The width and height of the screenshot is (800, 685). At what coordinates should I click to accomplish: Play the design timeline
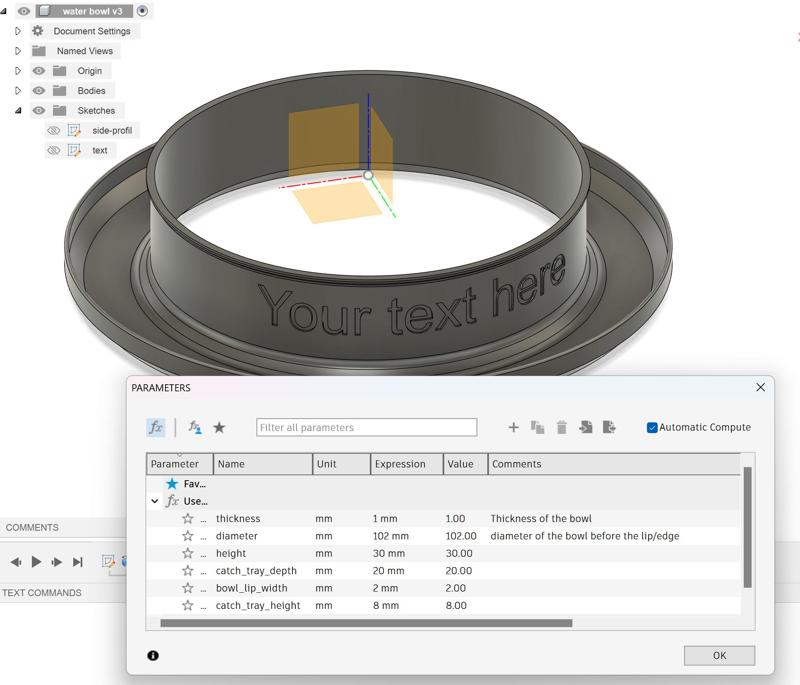point(36,562)
